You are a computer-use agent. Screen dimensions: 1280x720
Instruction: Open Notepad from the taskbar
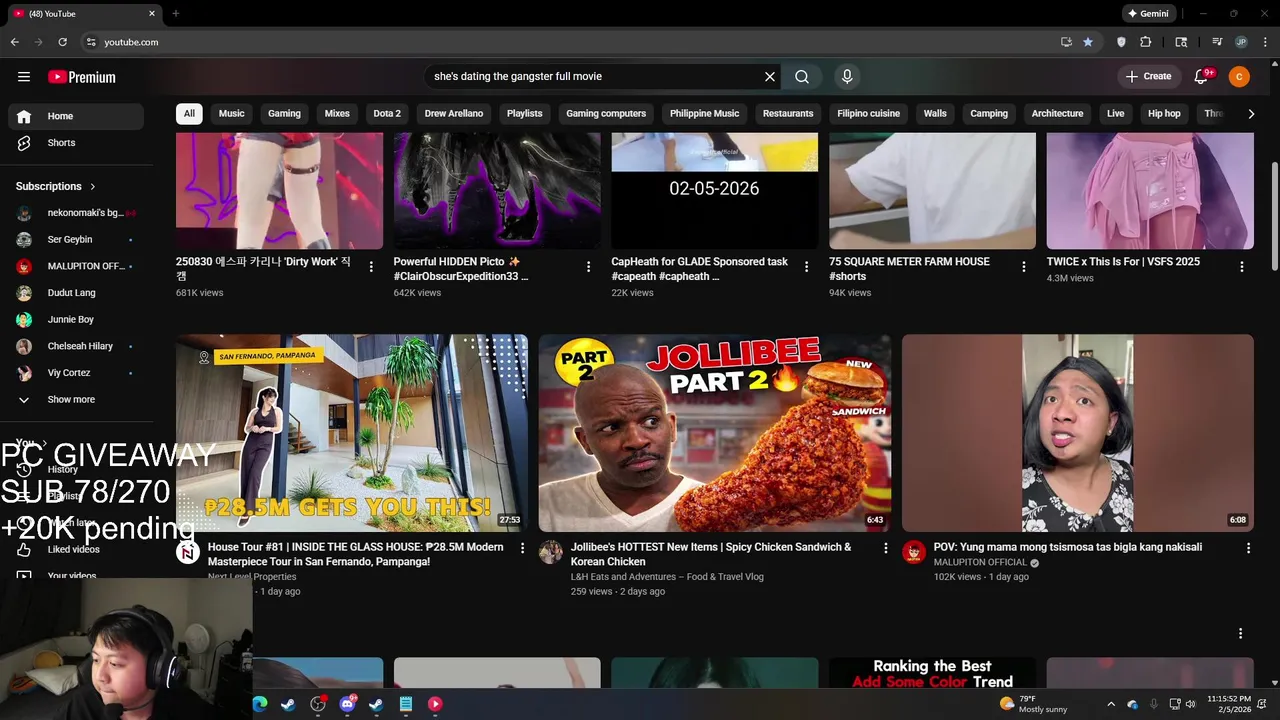pos(406,704)
